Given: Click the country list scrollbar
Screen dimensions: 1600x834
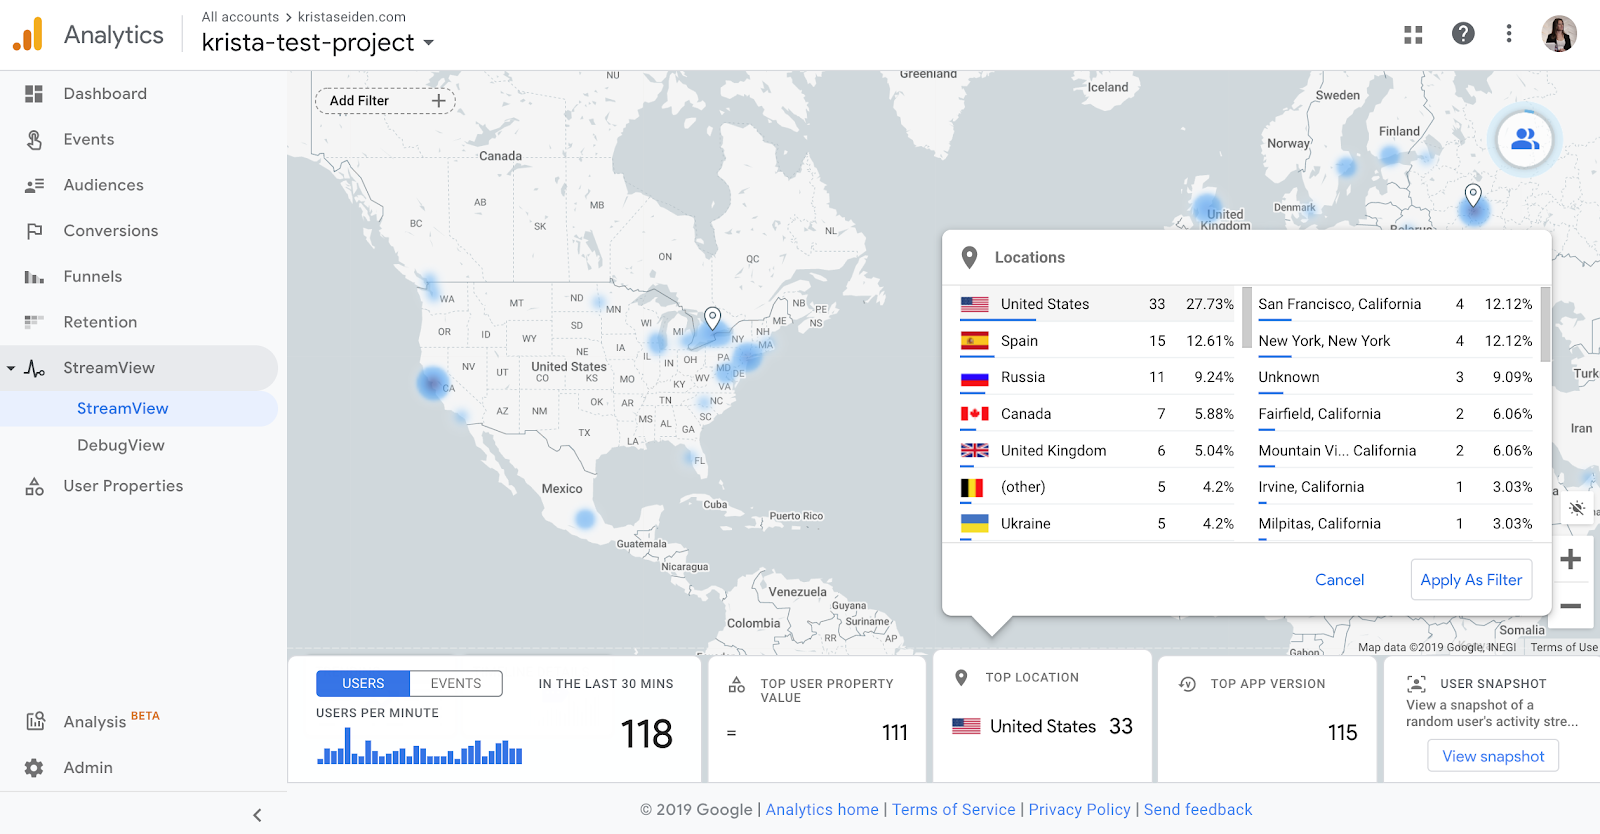Looking at the screenshot, I should 1246,317.
